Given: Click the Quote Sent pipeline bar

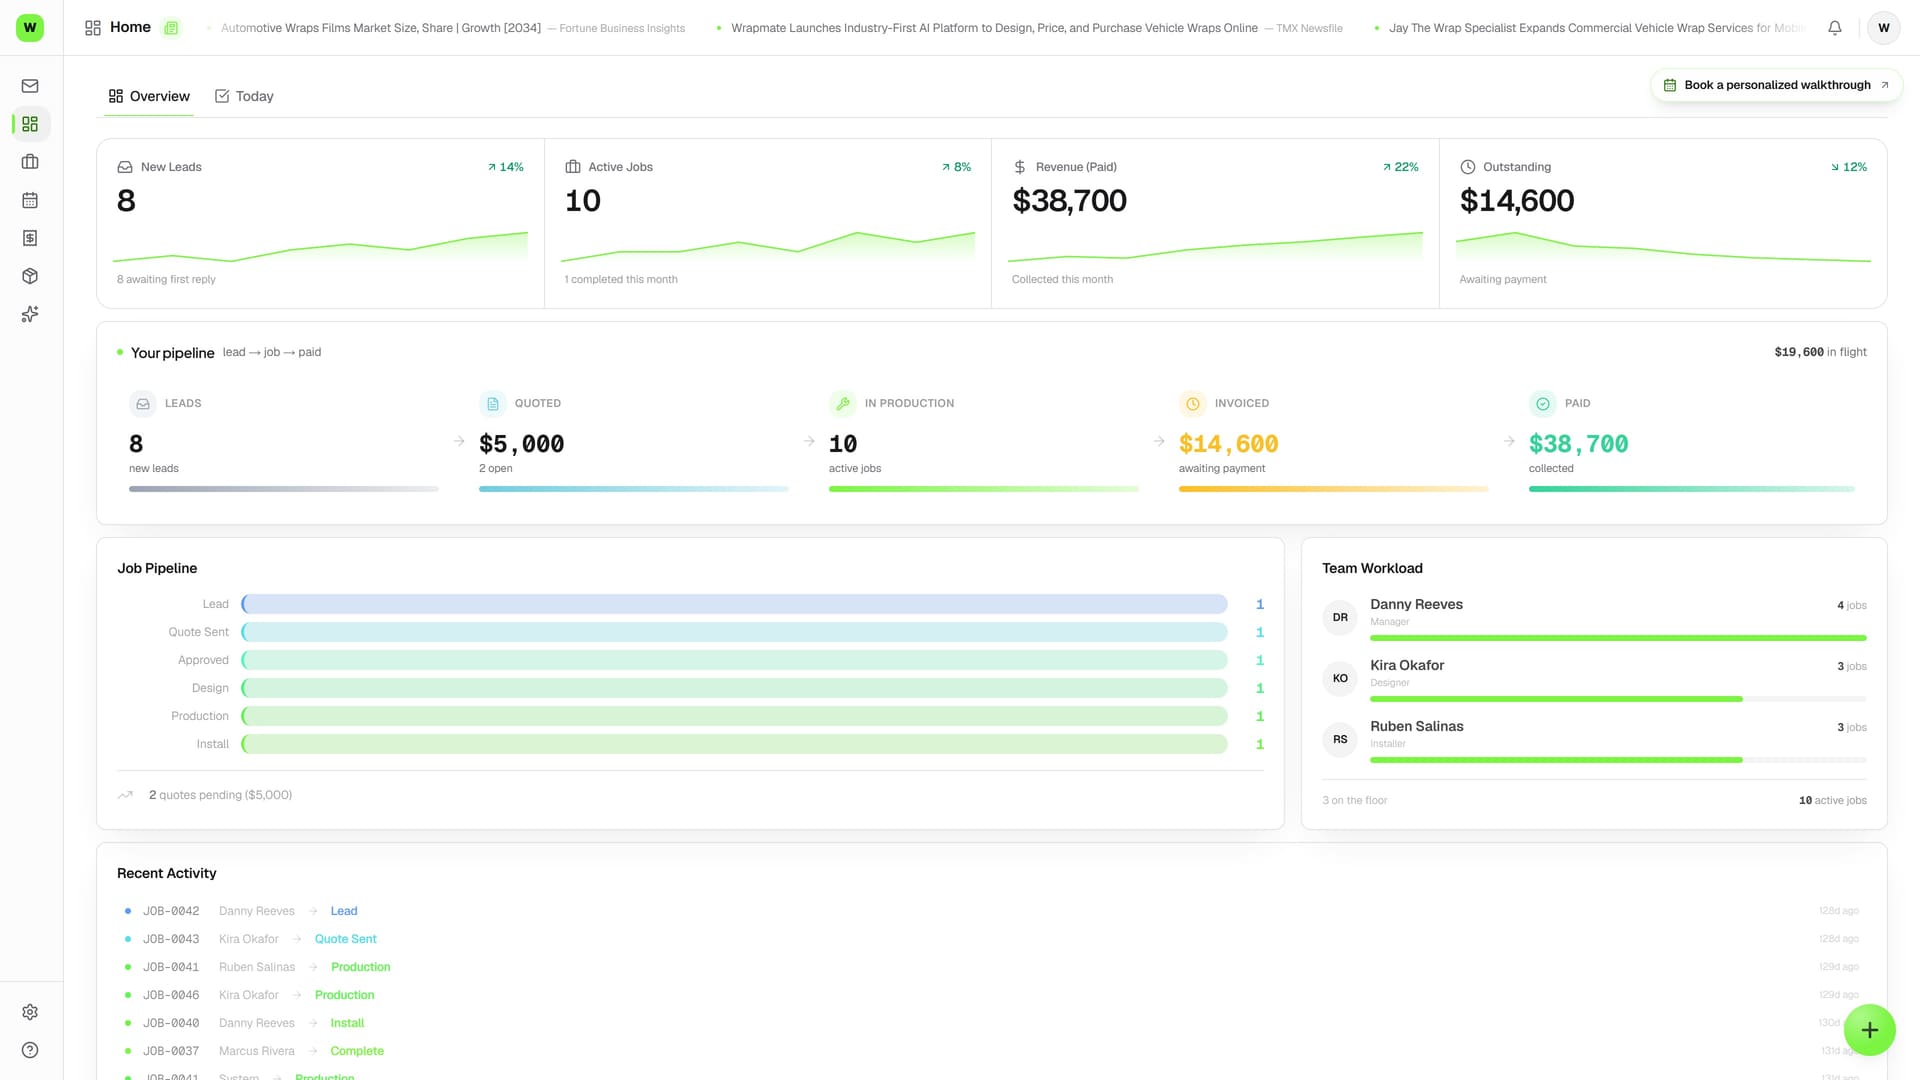Looking at the screenshot, I should tap(734, 632).
